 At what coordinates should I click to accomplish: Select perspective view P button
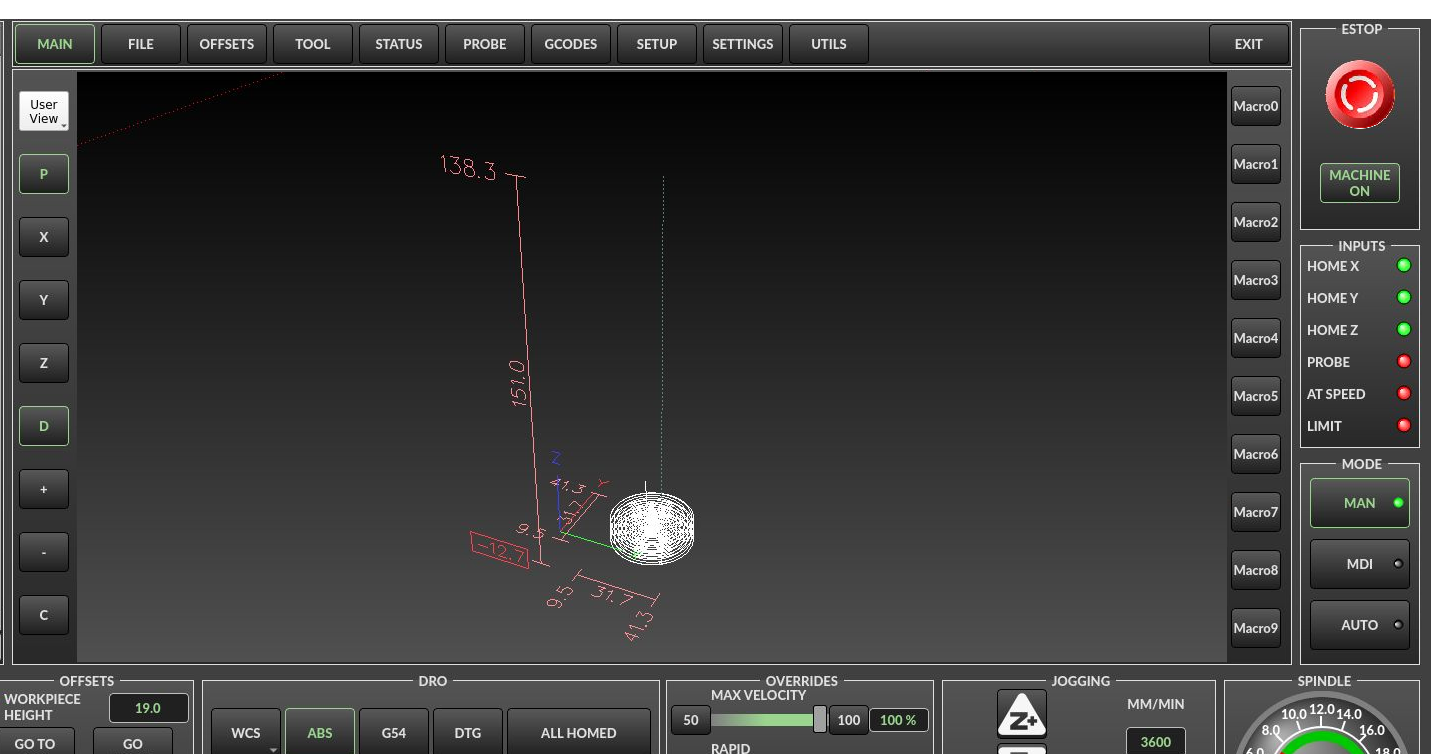pos(44,174)
